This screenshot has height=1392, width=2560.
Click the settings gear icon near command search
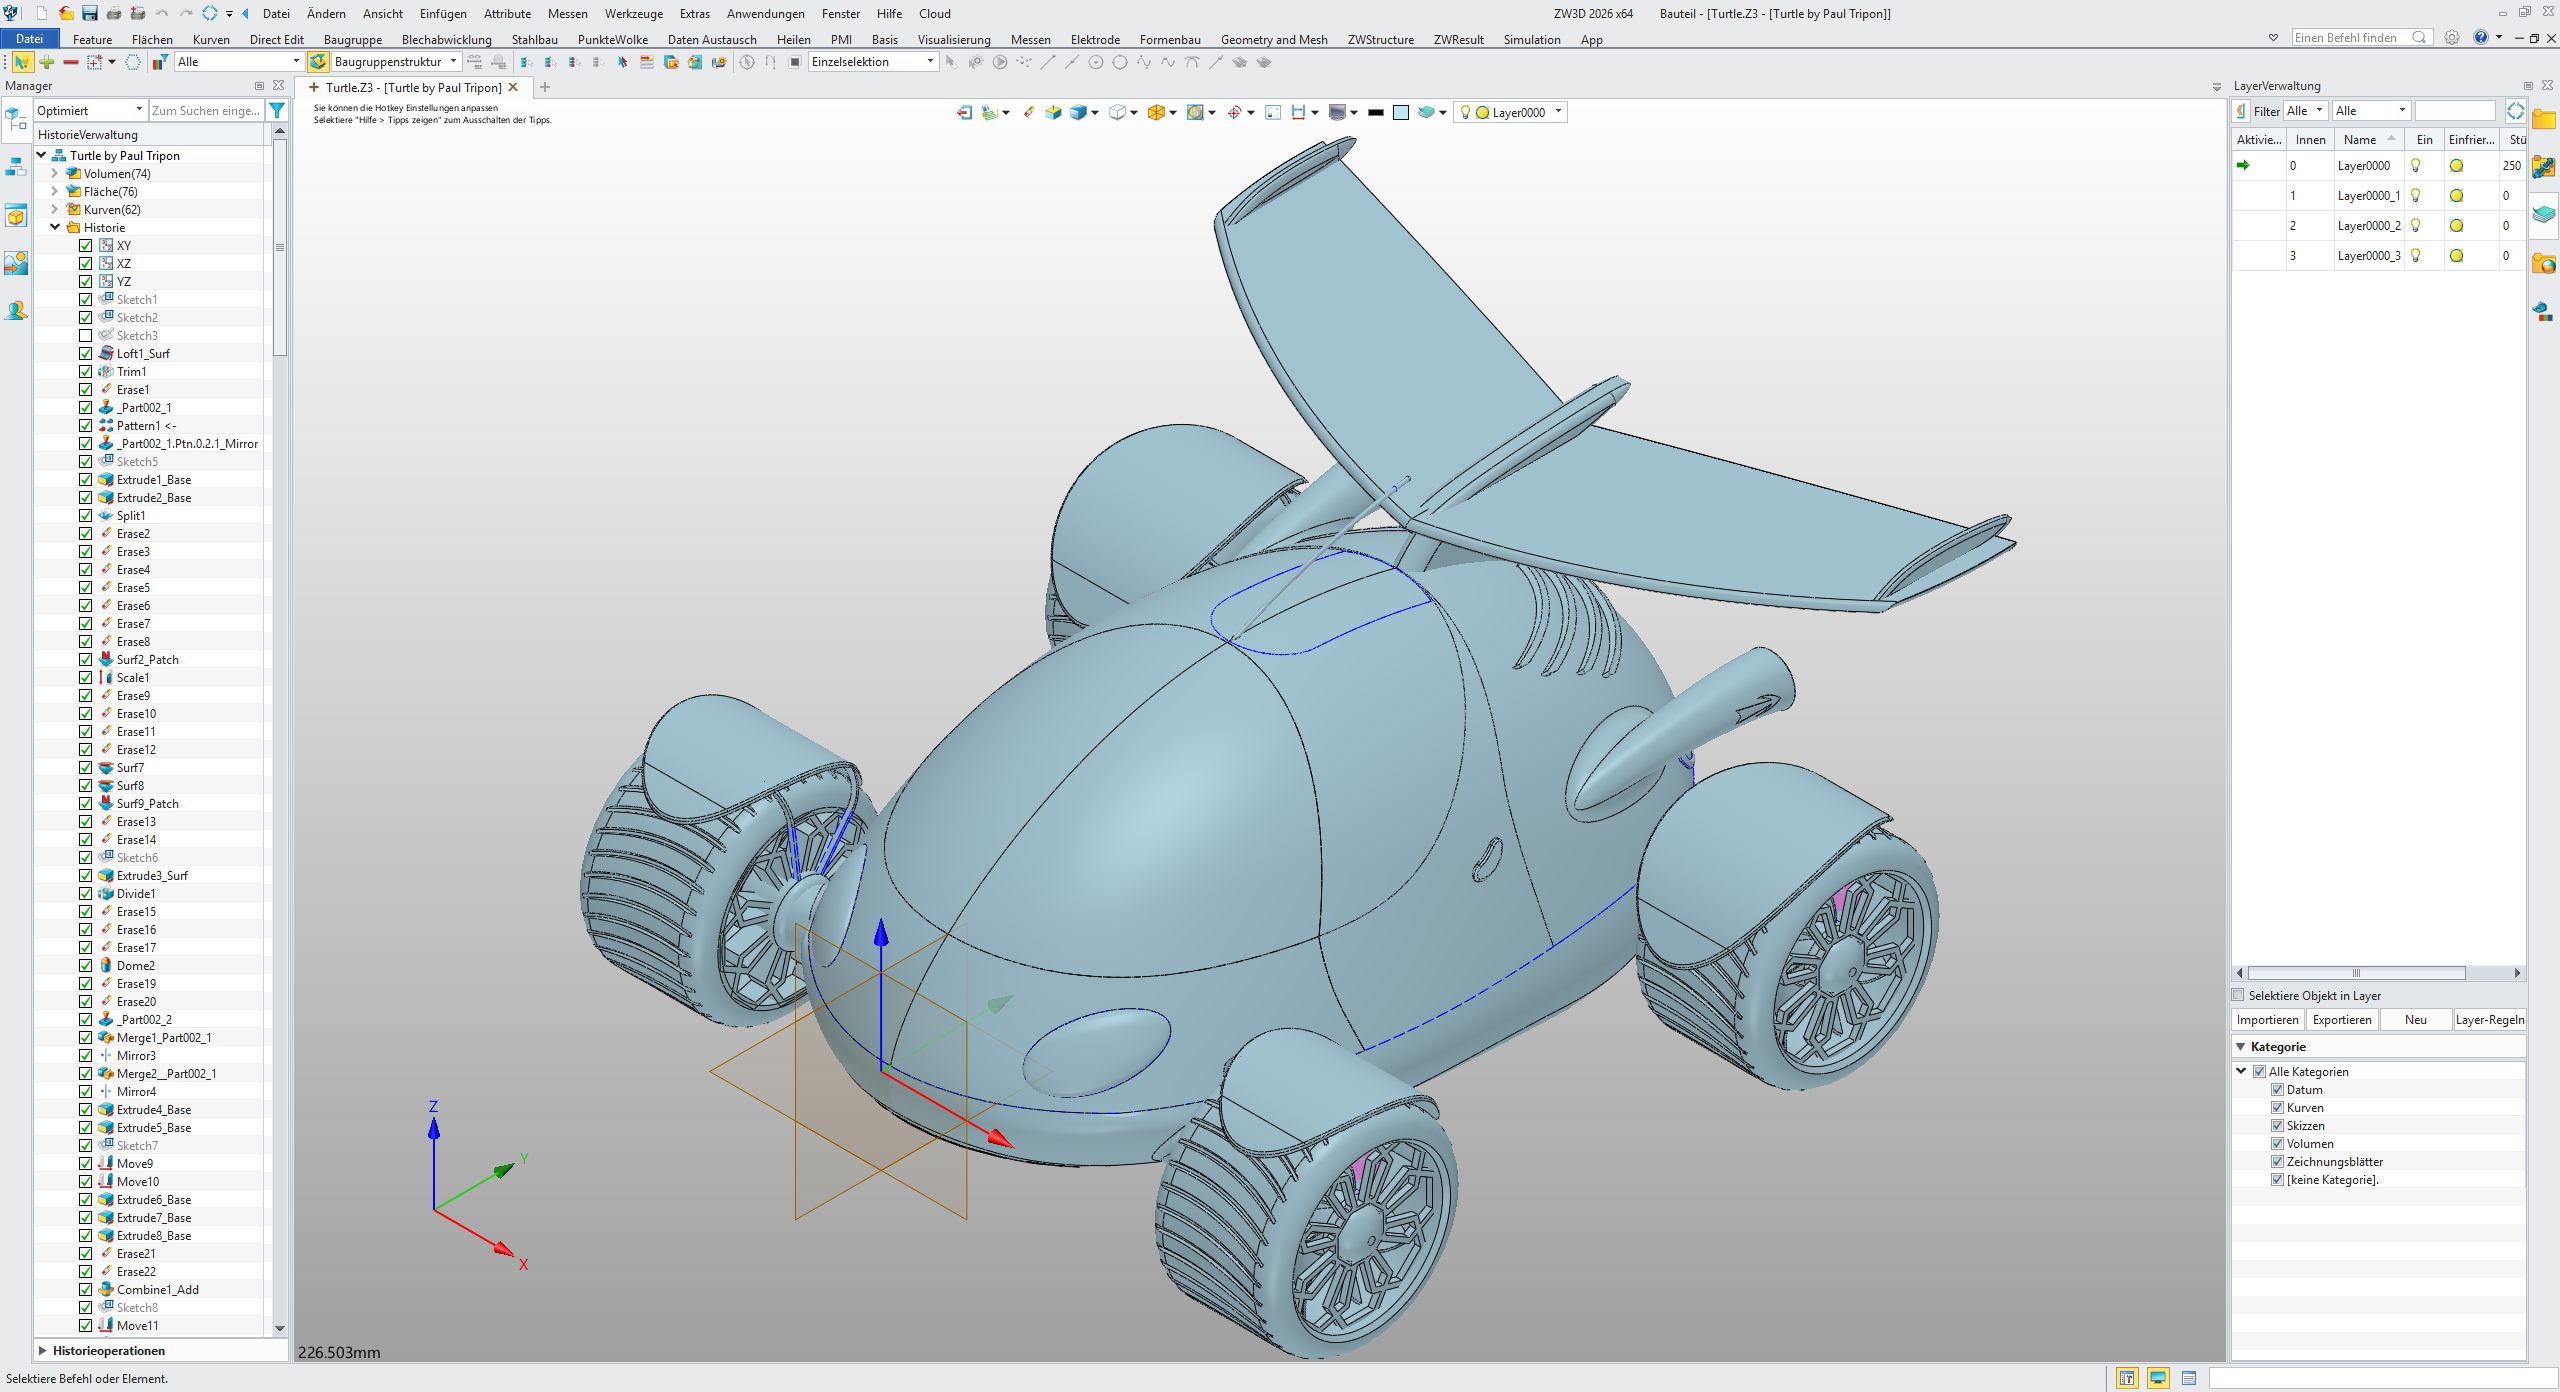(x=2452, y=38)
